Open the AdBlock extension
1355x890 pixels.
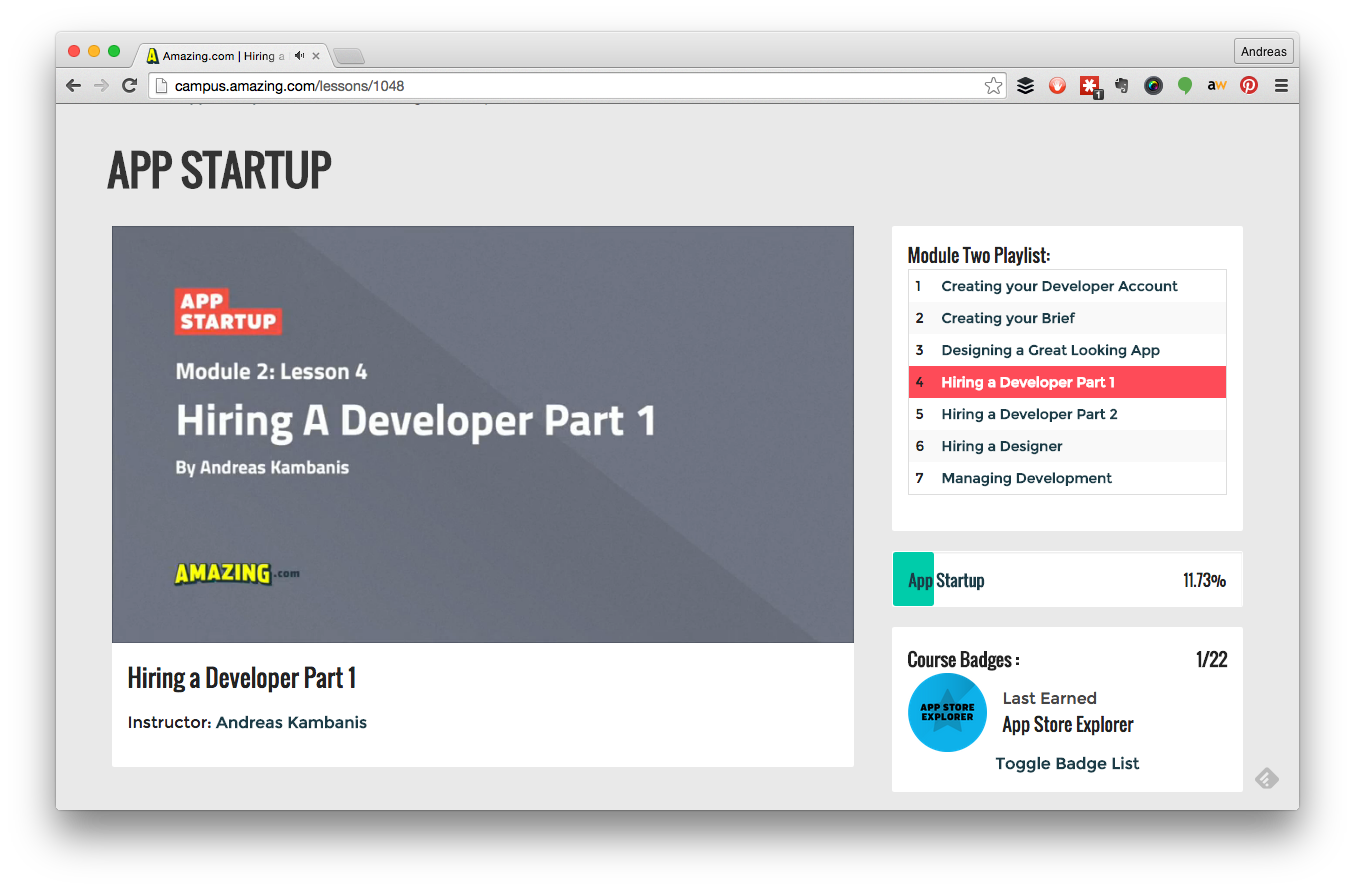point(1057,85)
